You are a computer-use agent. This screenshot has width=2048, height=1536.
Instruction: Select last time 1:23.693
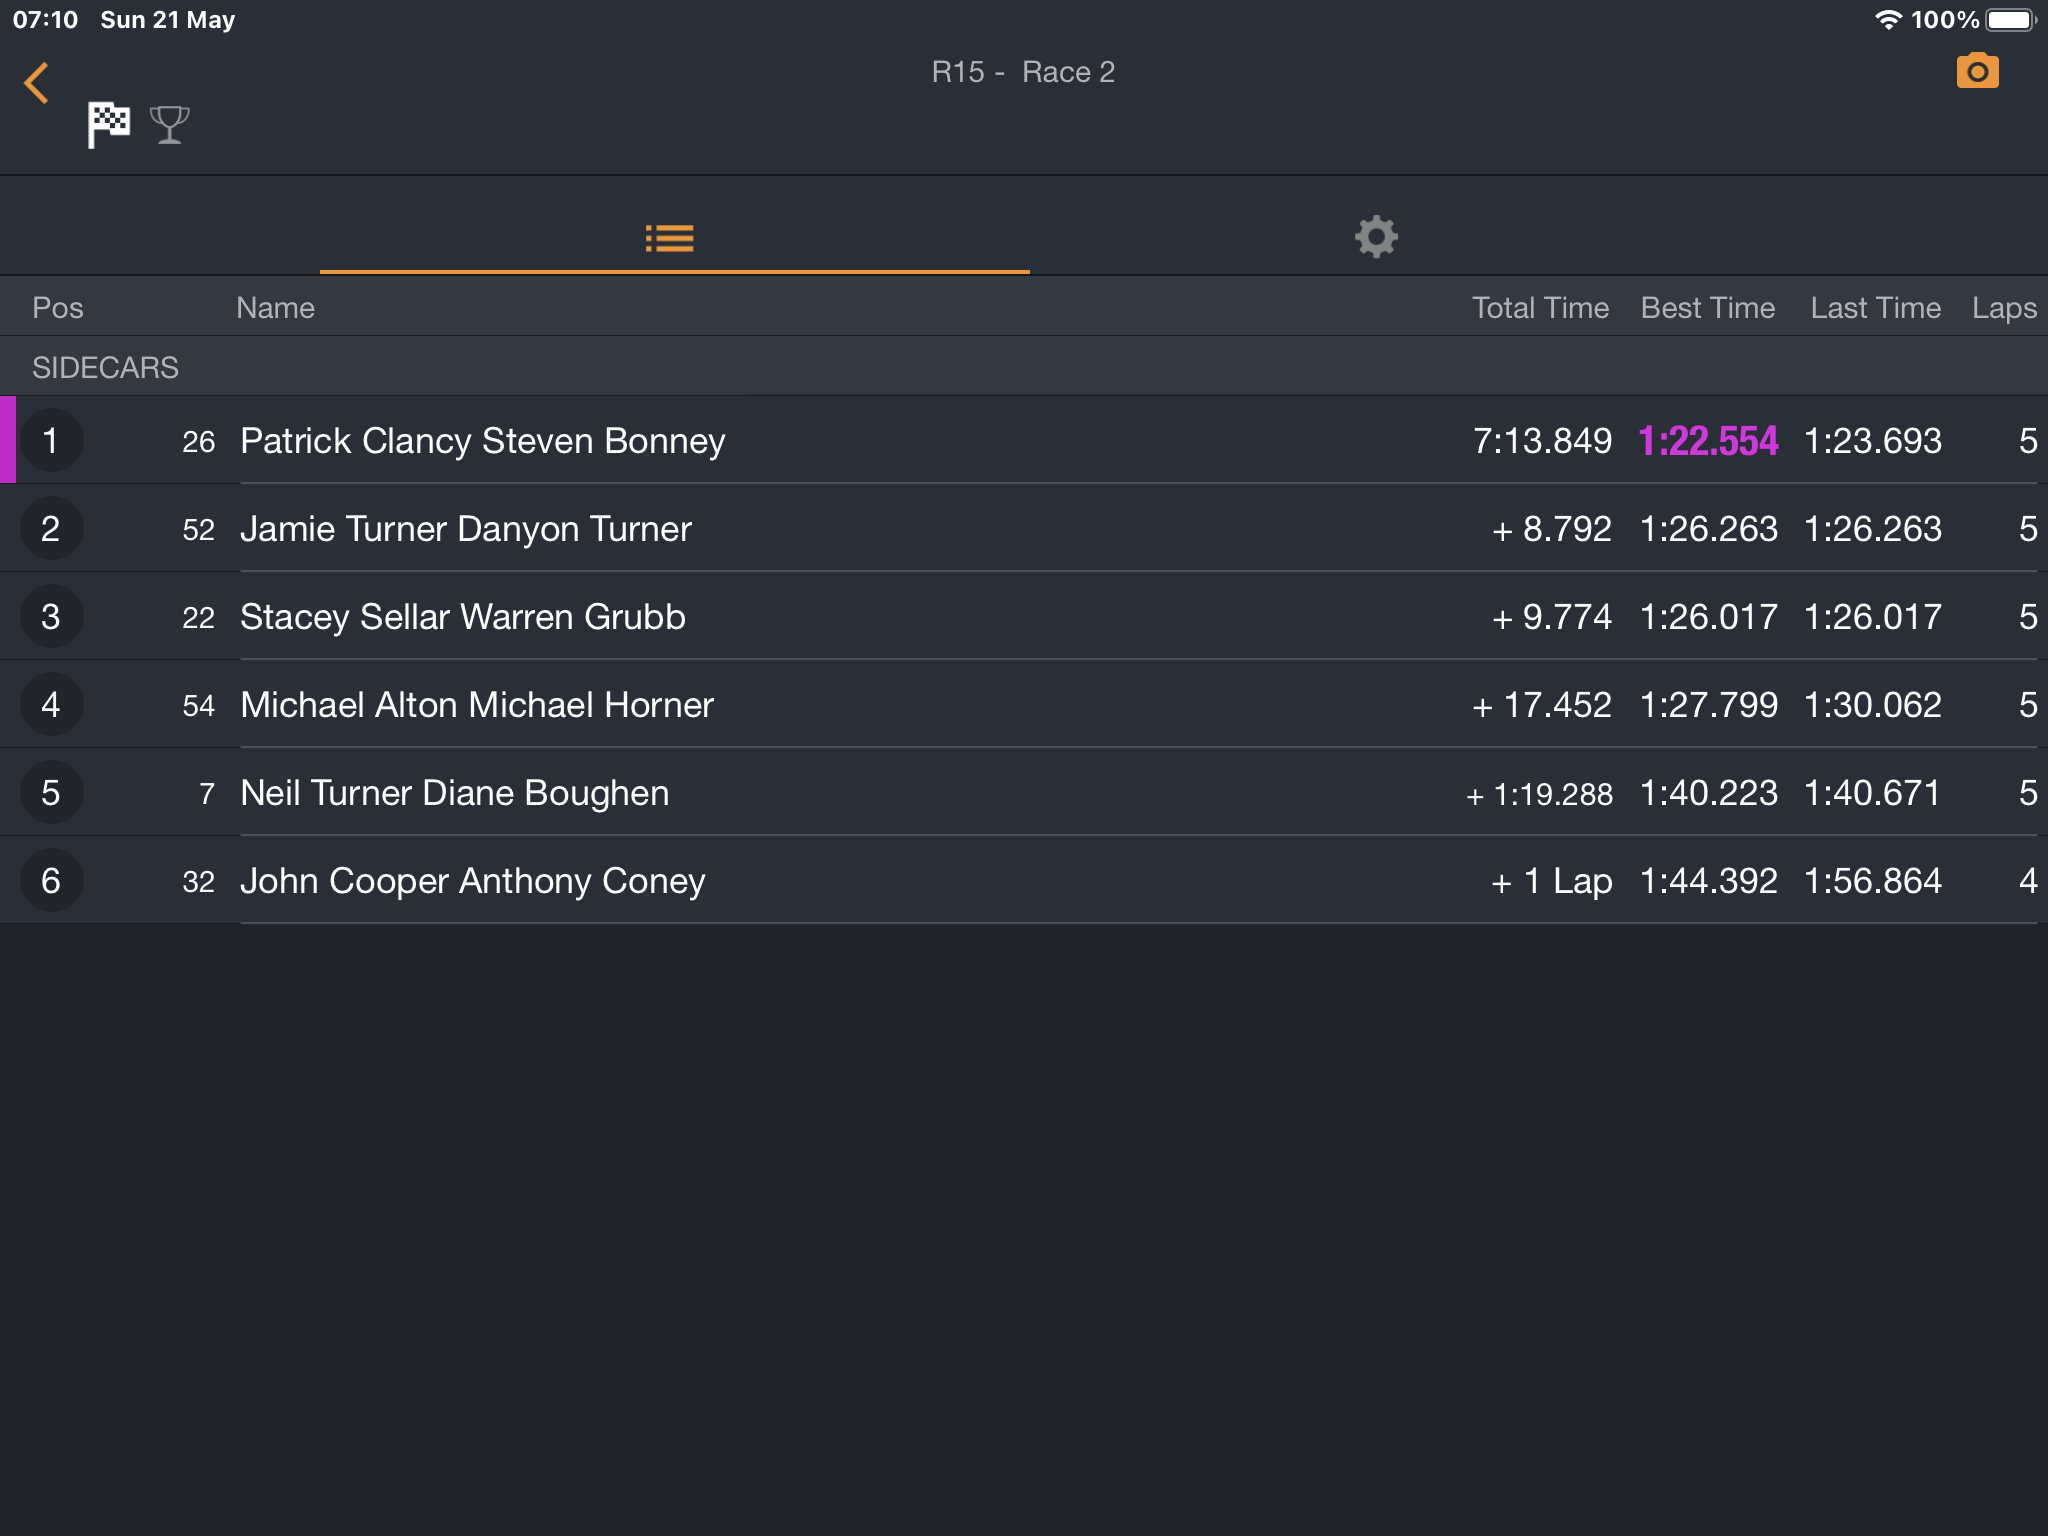pos(1873,441)
